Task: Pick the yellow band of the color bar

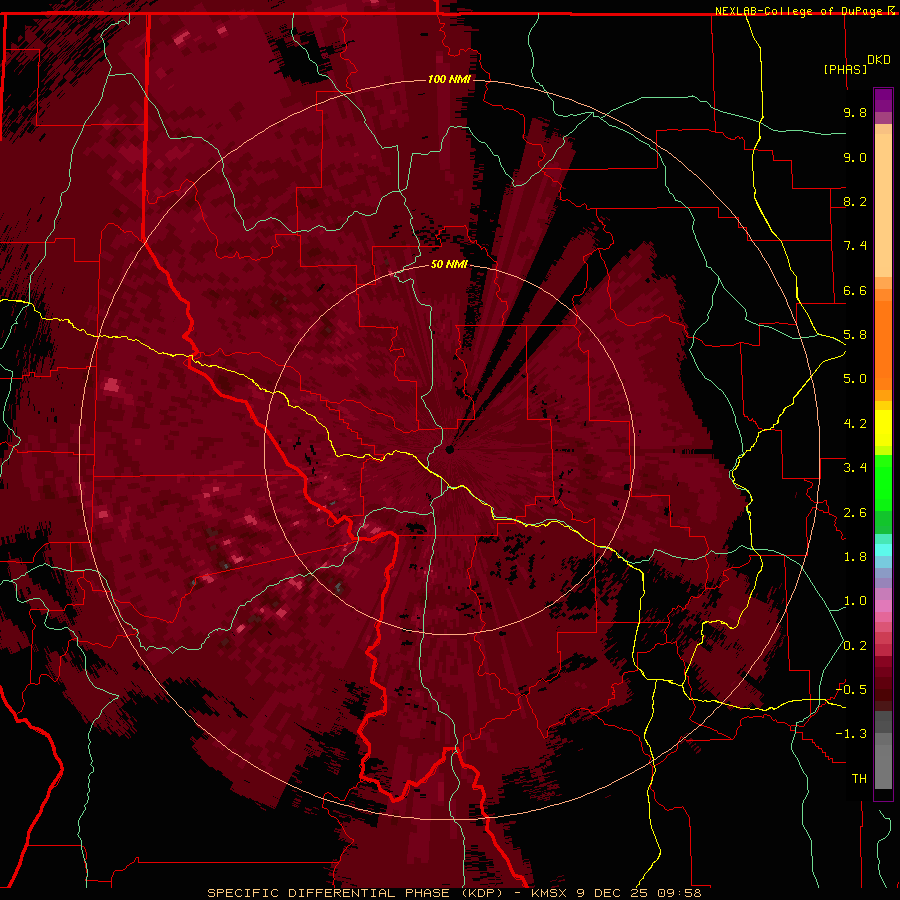Action: click(x=883, y=428)
